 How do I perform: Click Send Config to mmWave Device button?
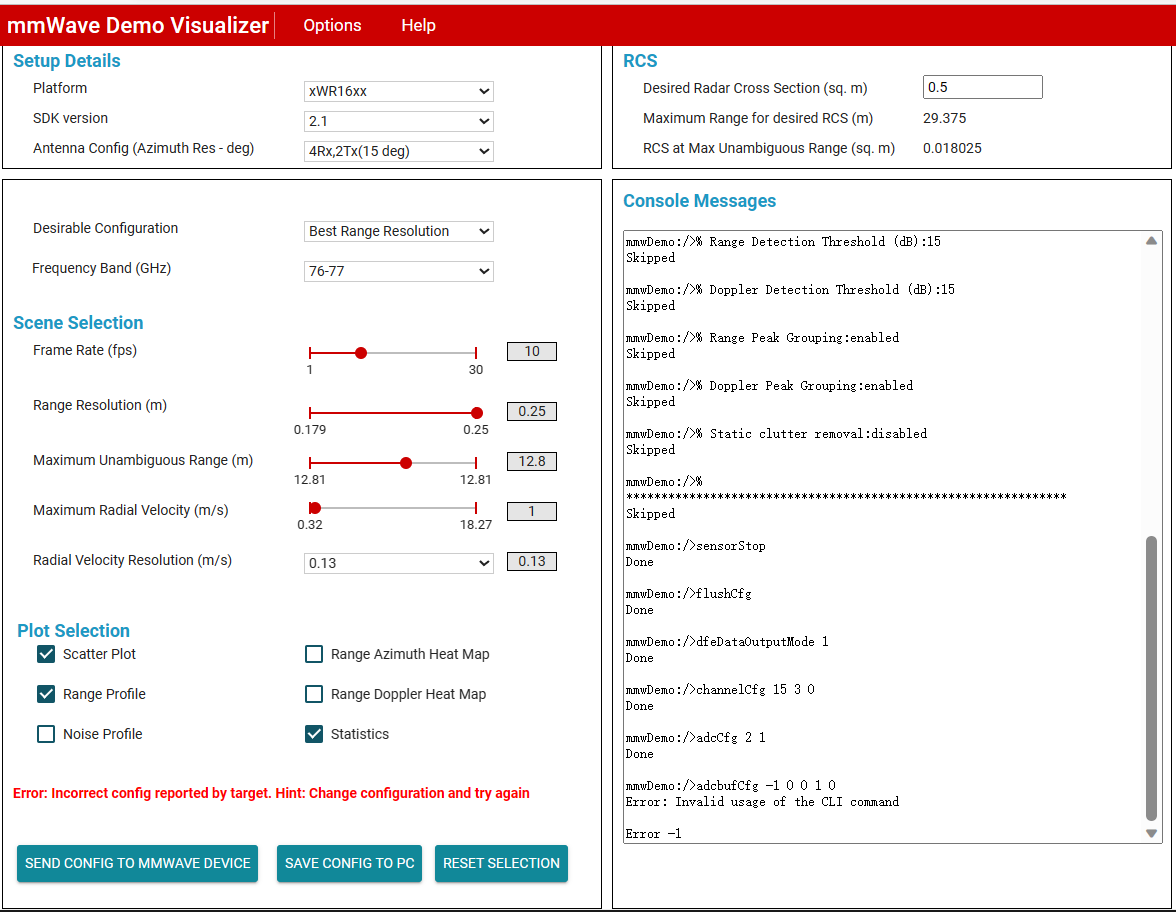[137, 863]
